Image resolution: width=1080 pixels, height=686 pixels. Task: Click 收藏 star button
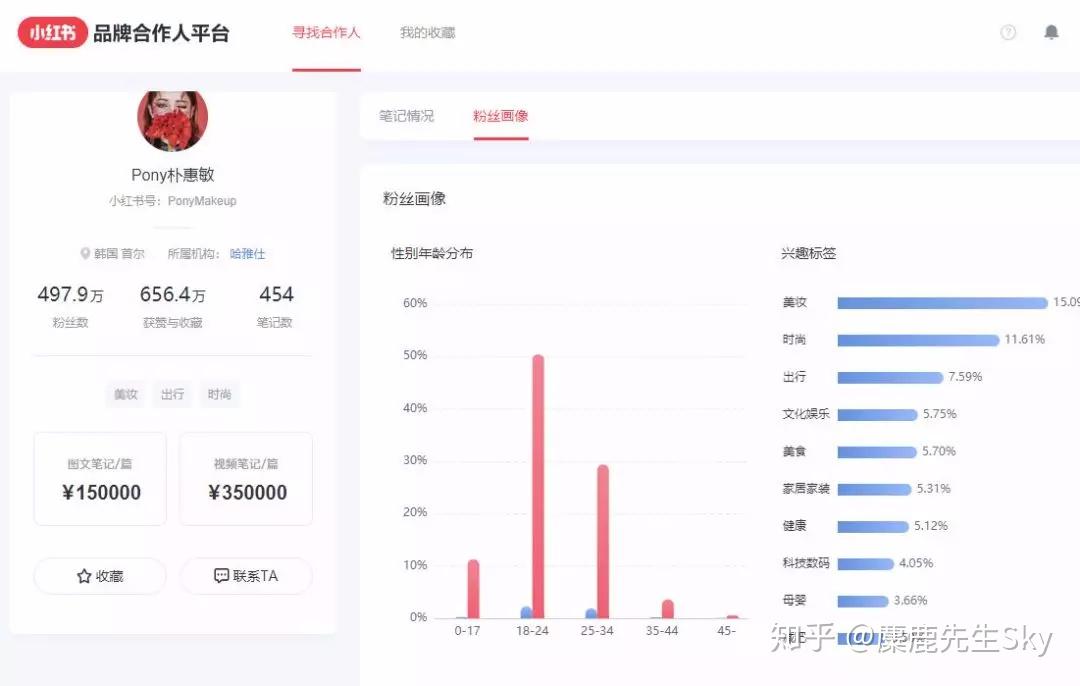(100, 576)
